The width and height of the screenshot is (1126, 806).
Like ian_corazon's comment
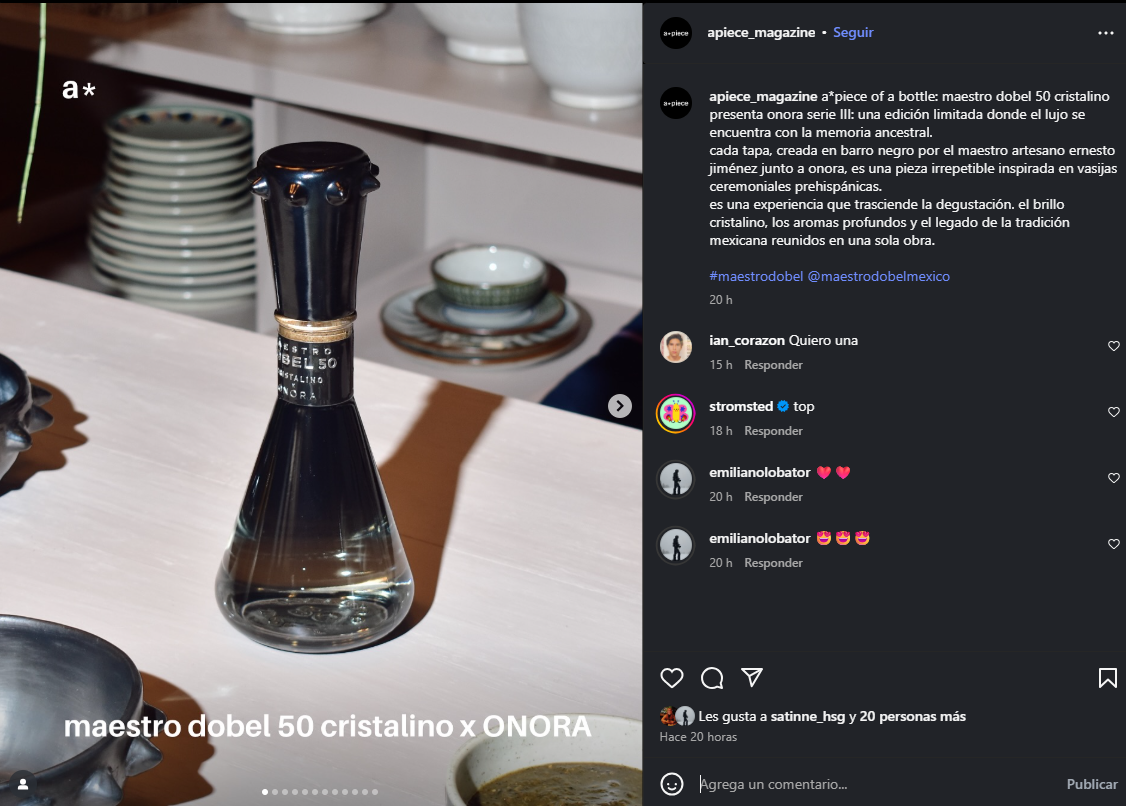(x=1113, y=346)
